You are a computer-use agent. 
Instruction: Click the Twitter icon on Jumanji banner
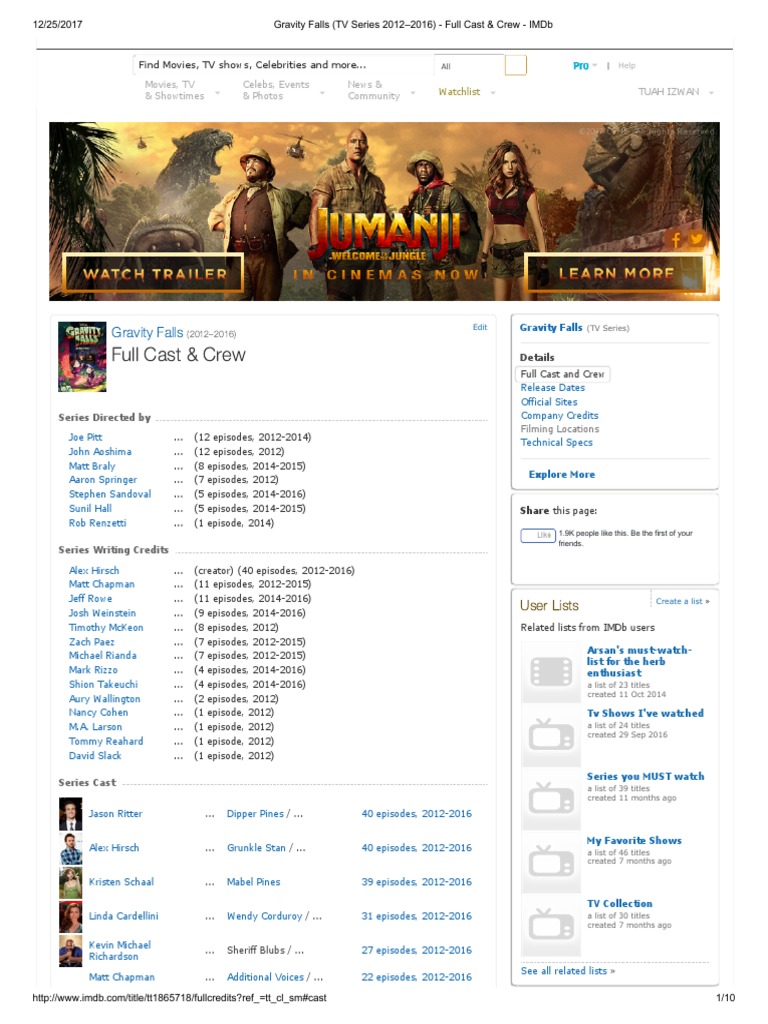coord(697,239)
